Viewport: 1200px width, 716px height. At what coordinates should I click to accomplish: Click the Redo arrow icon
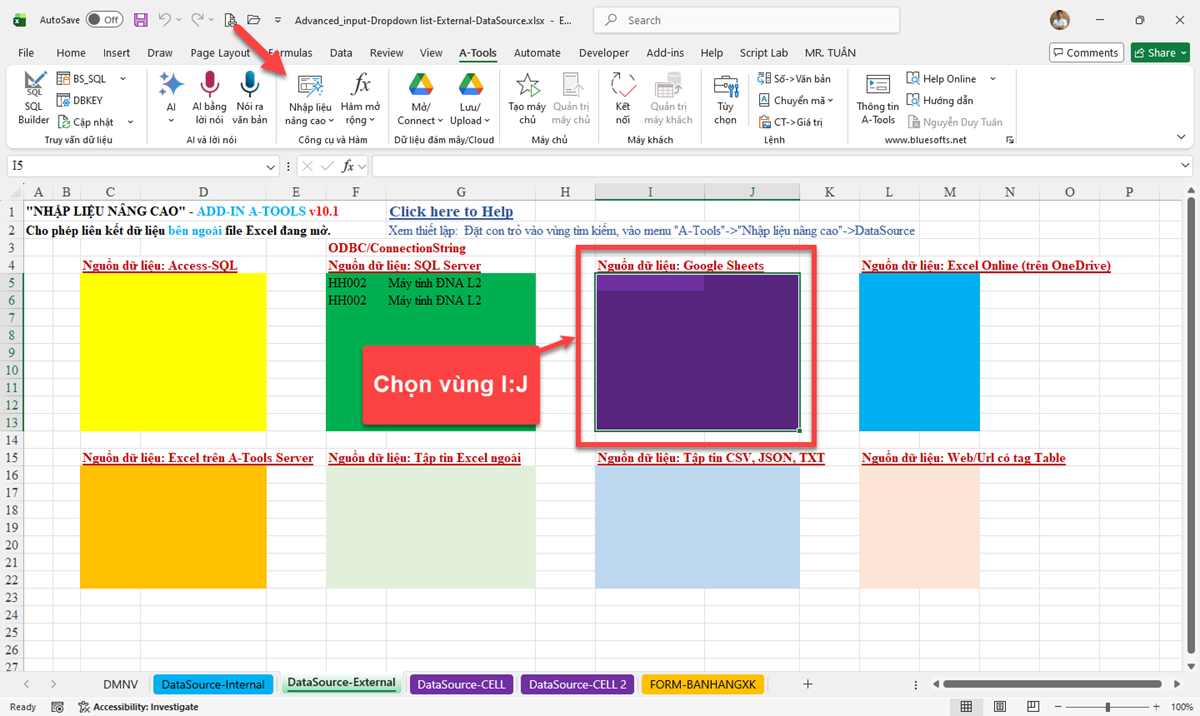coord(197,19)
